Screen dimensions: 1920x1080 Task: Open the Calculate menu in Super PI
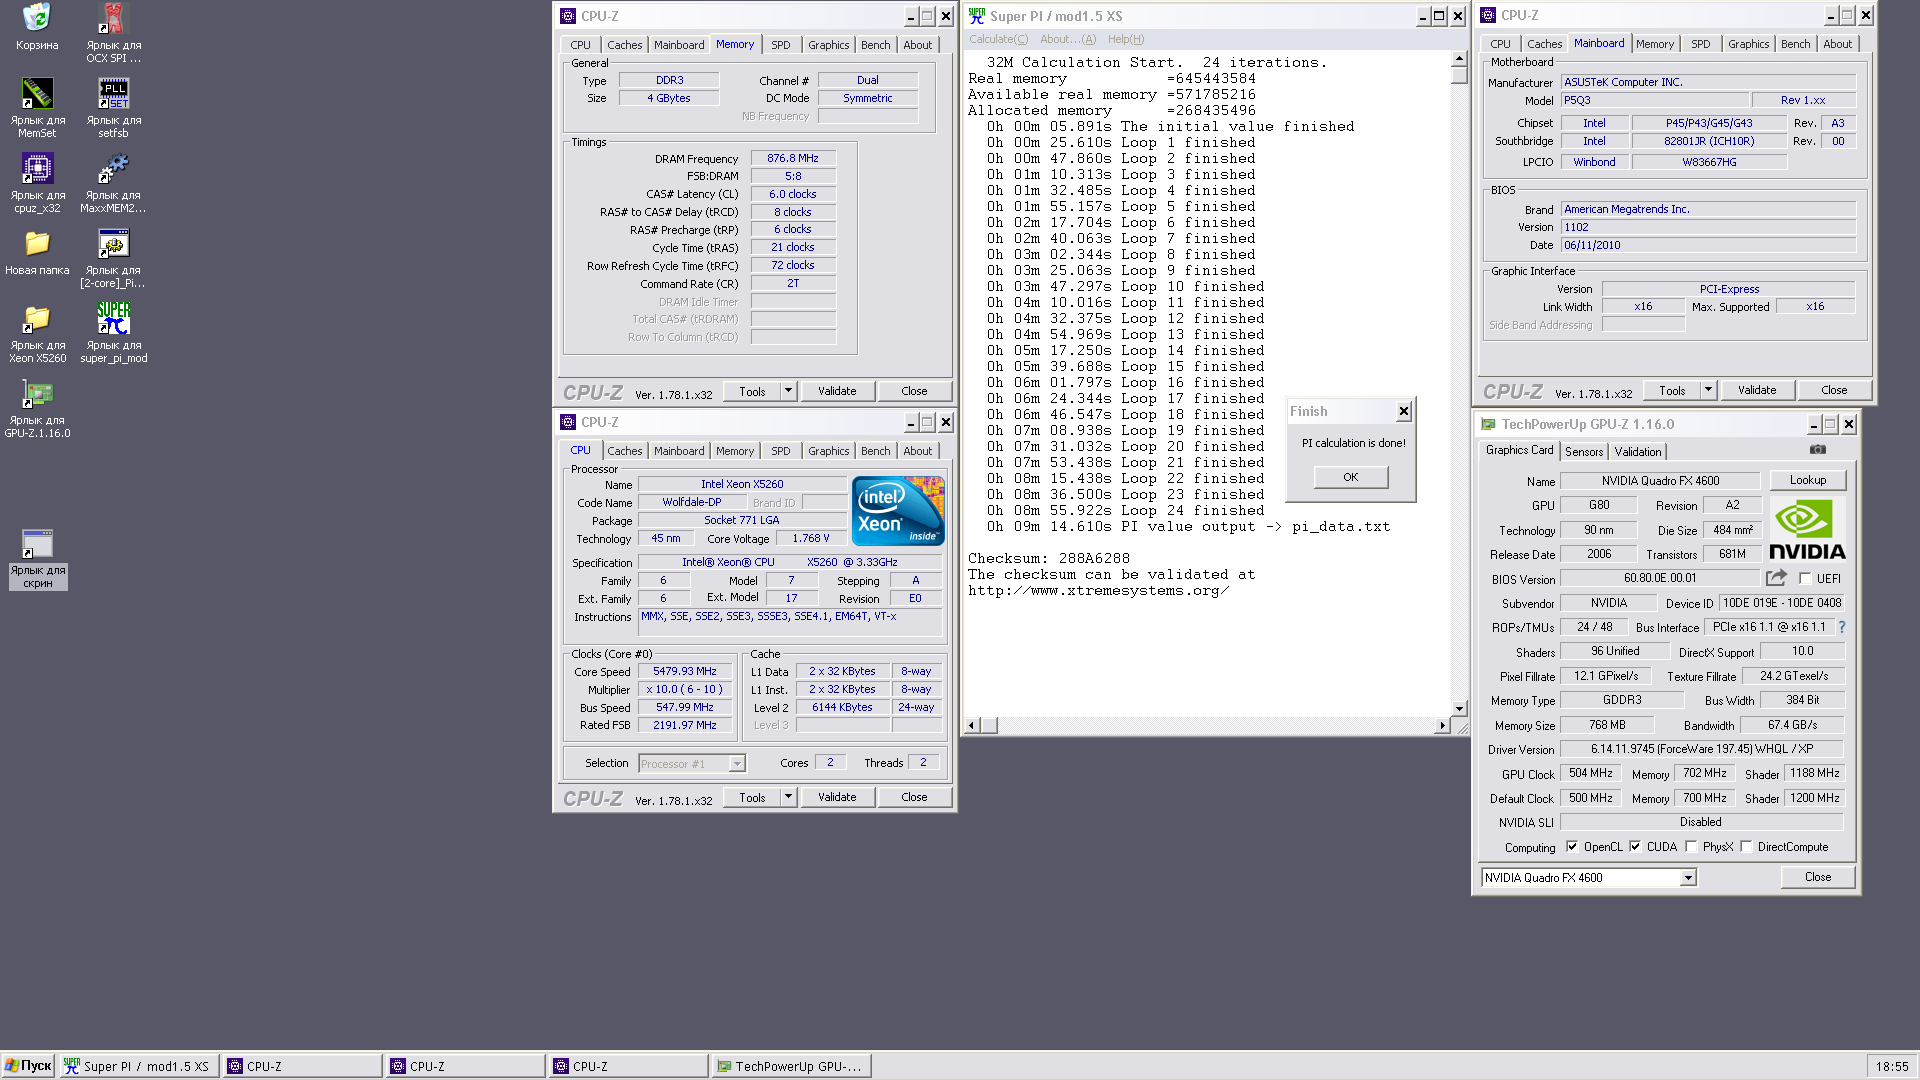tap(998, 39)
